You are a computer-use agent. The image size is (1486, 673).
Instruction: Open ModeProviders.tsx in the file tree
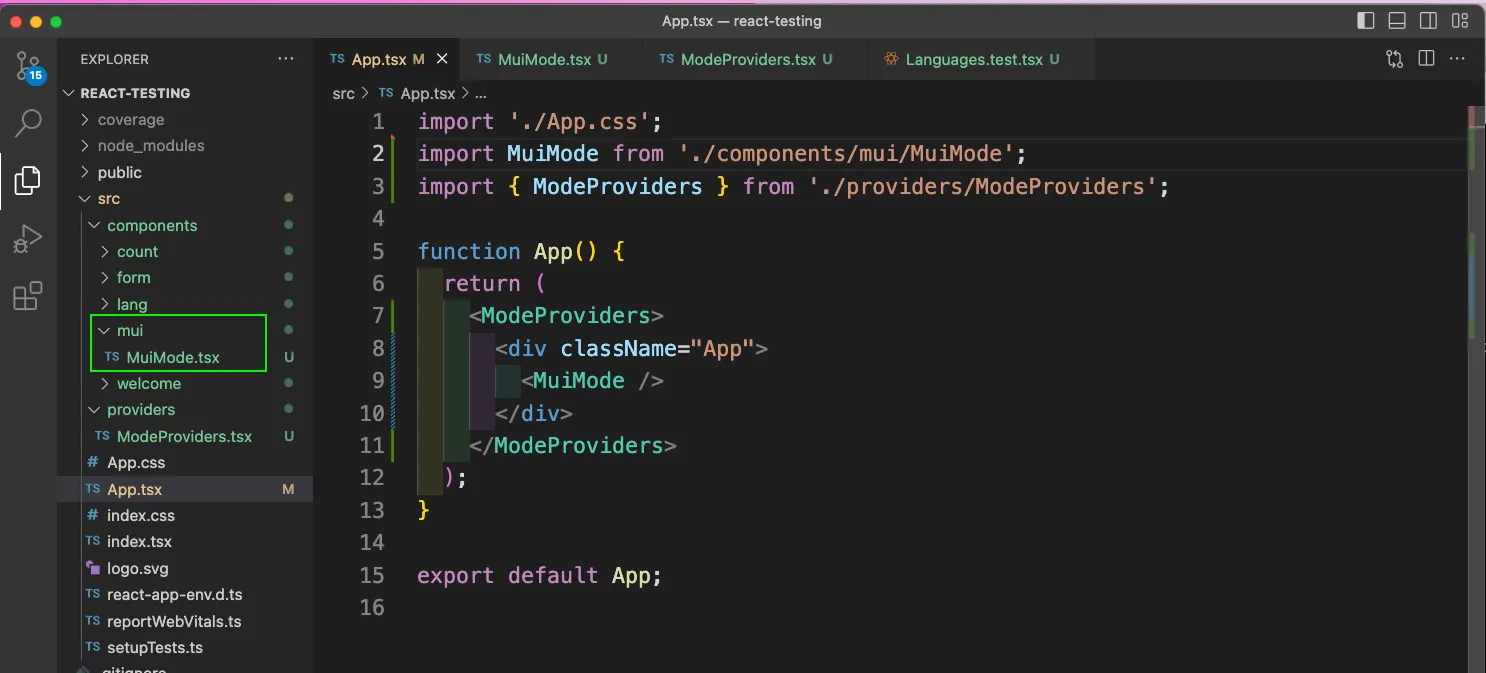184,437
